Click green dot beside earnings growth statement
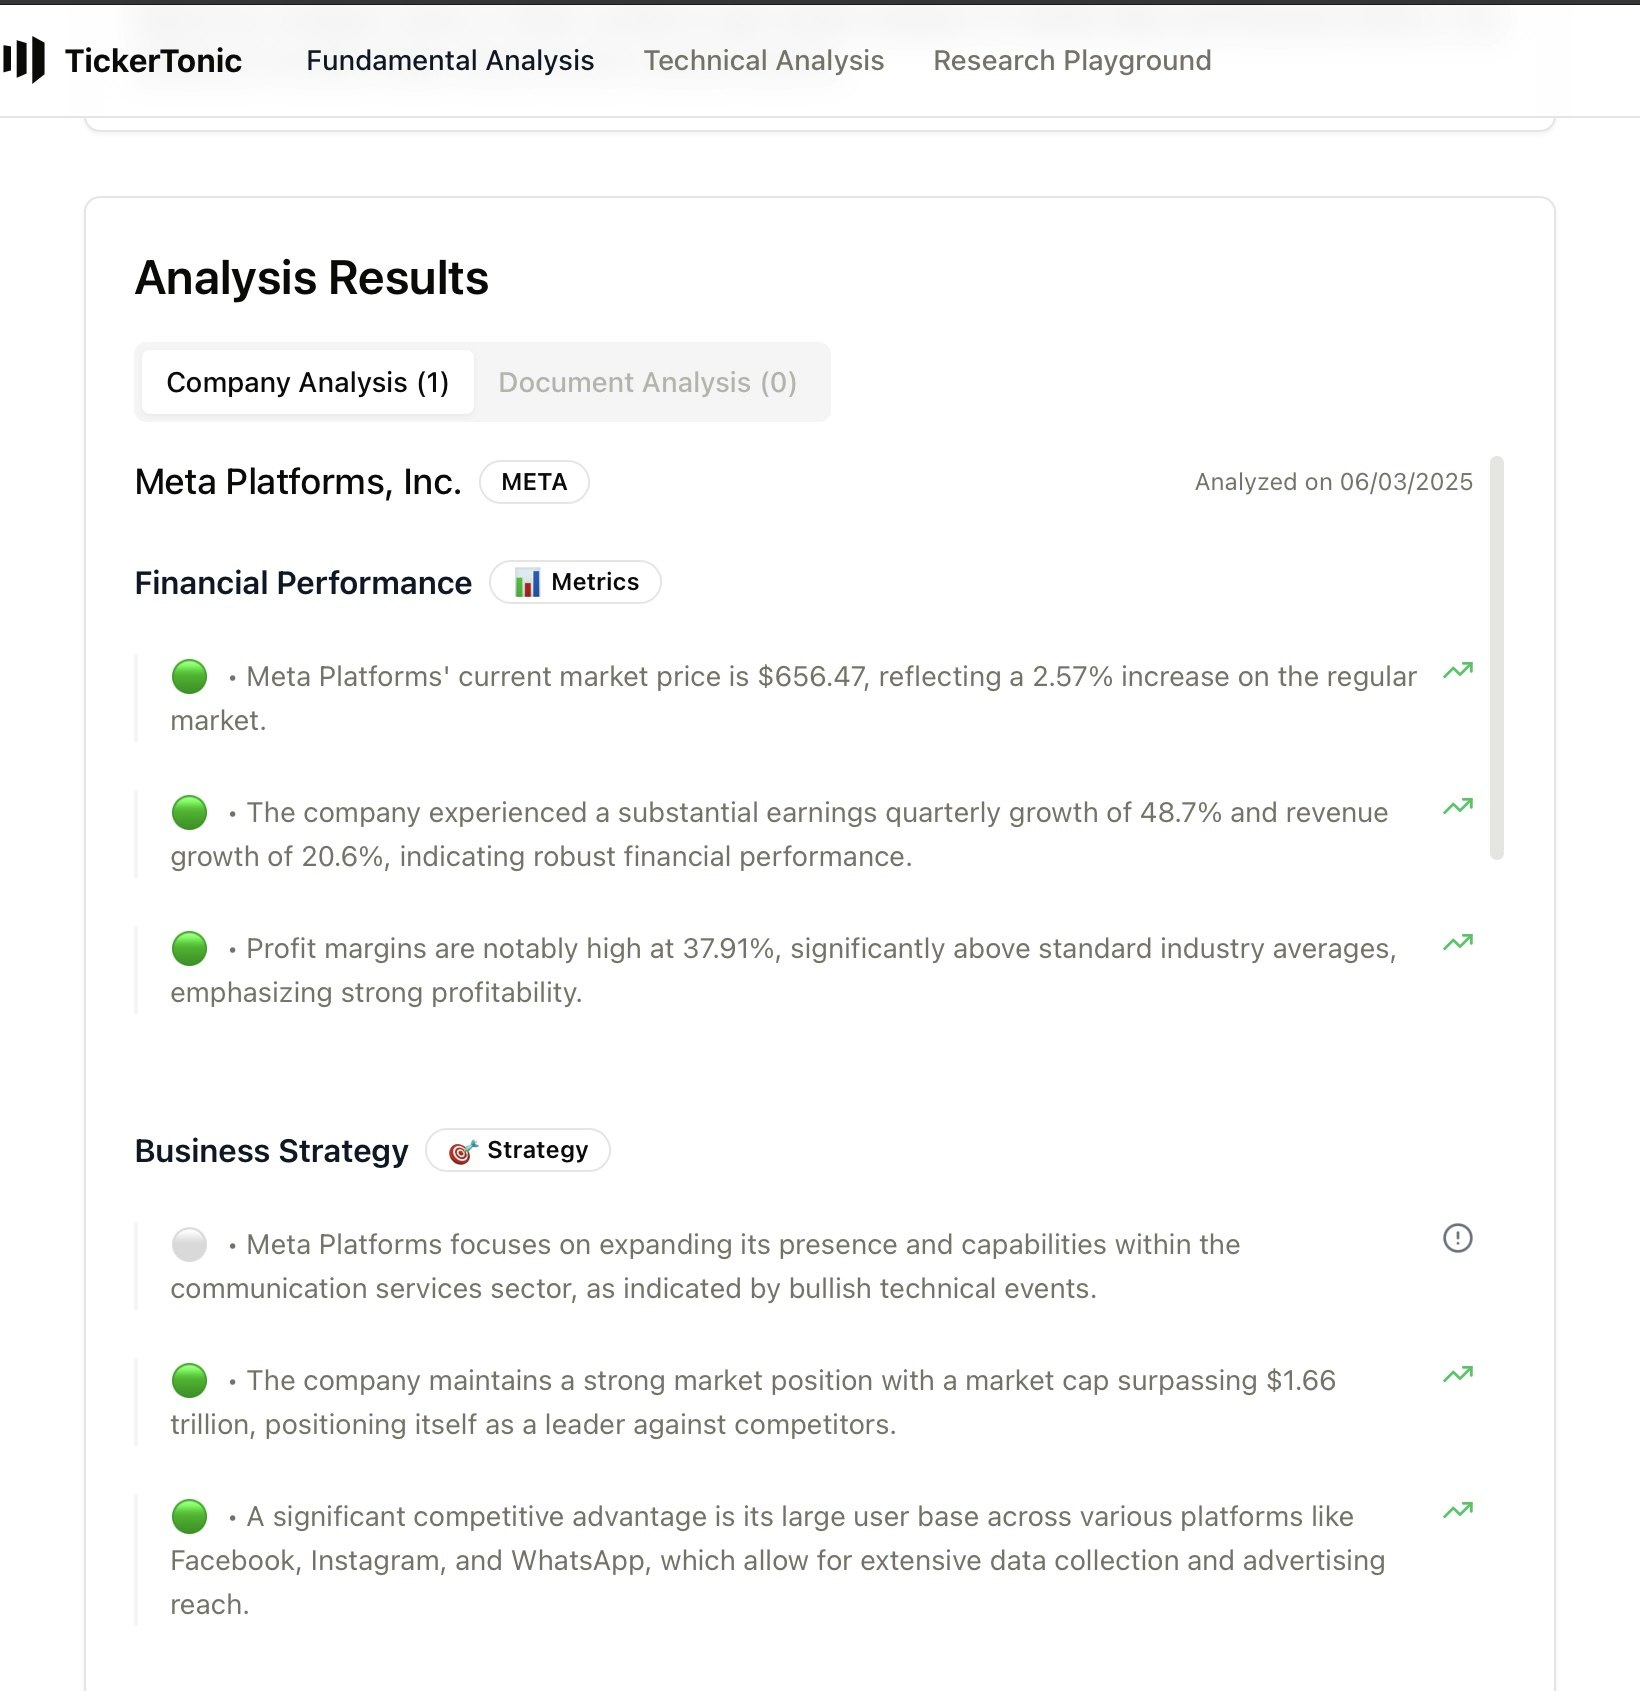This screenshot has width=1640, height=1691. pos(189,813)
